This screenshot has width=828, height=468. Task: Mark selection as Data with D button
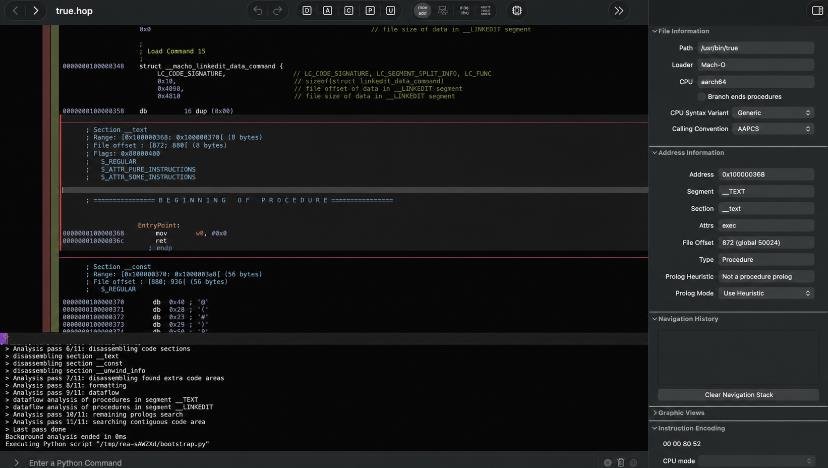[307, 11]
